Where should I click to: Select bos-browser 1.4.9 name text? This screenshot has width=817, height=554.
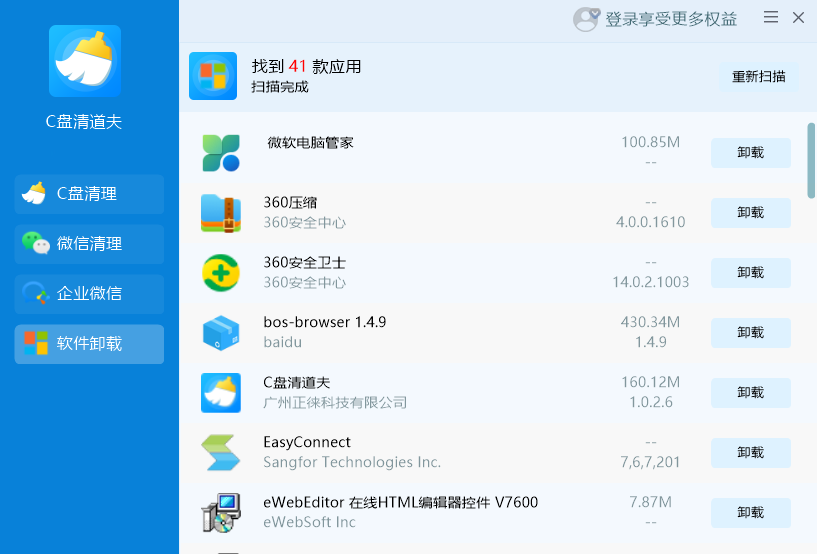coord(325,322)
